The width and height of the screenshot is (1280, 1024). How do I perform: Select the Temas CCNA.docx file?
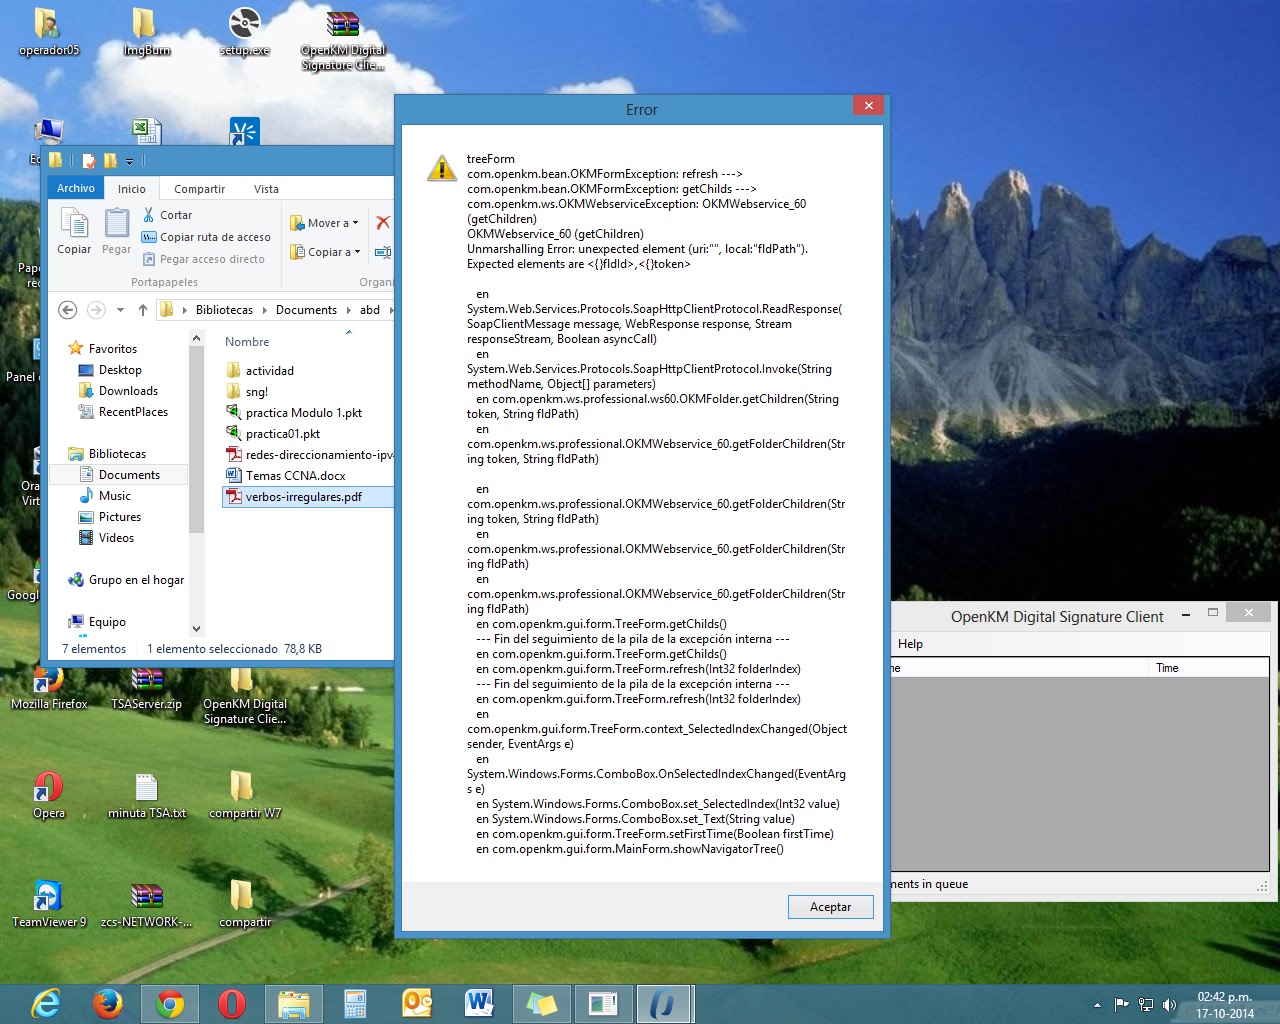pos(295,476)
